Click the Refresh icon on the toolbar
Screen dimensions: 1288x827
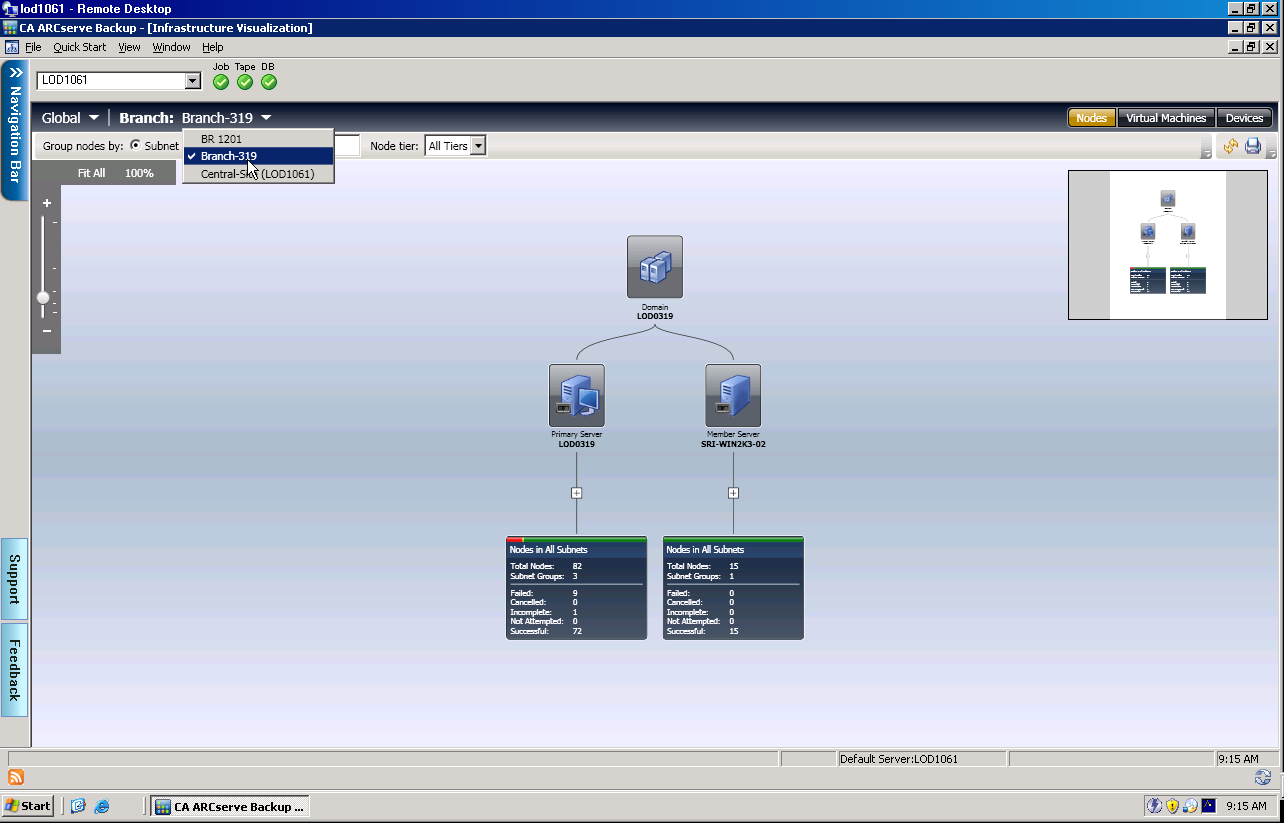point(1231,146)
